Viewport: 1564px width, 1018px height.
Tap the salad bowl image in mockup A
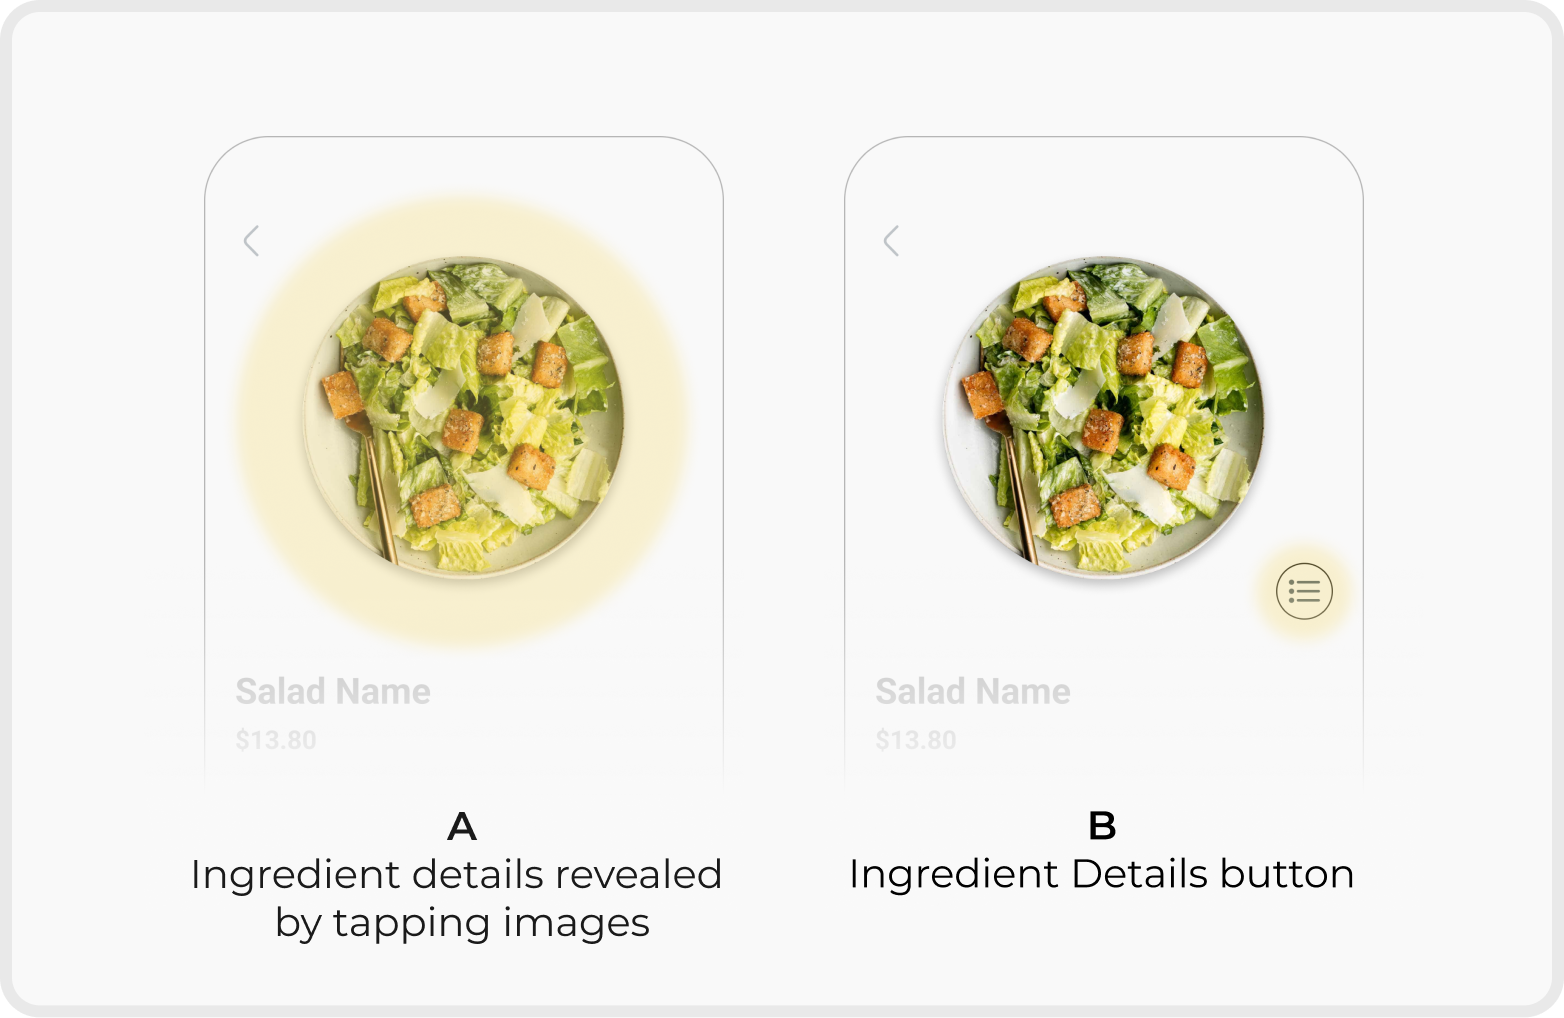[x=463, y=416]
